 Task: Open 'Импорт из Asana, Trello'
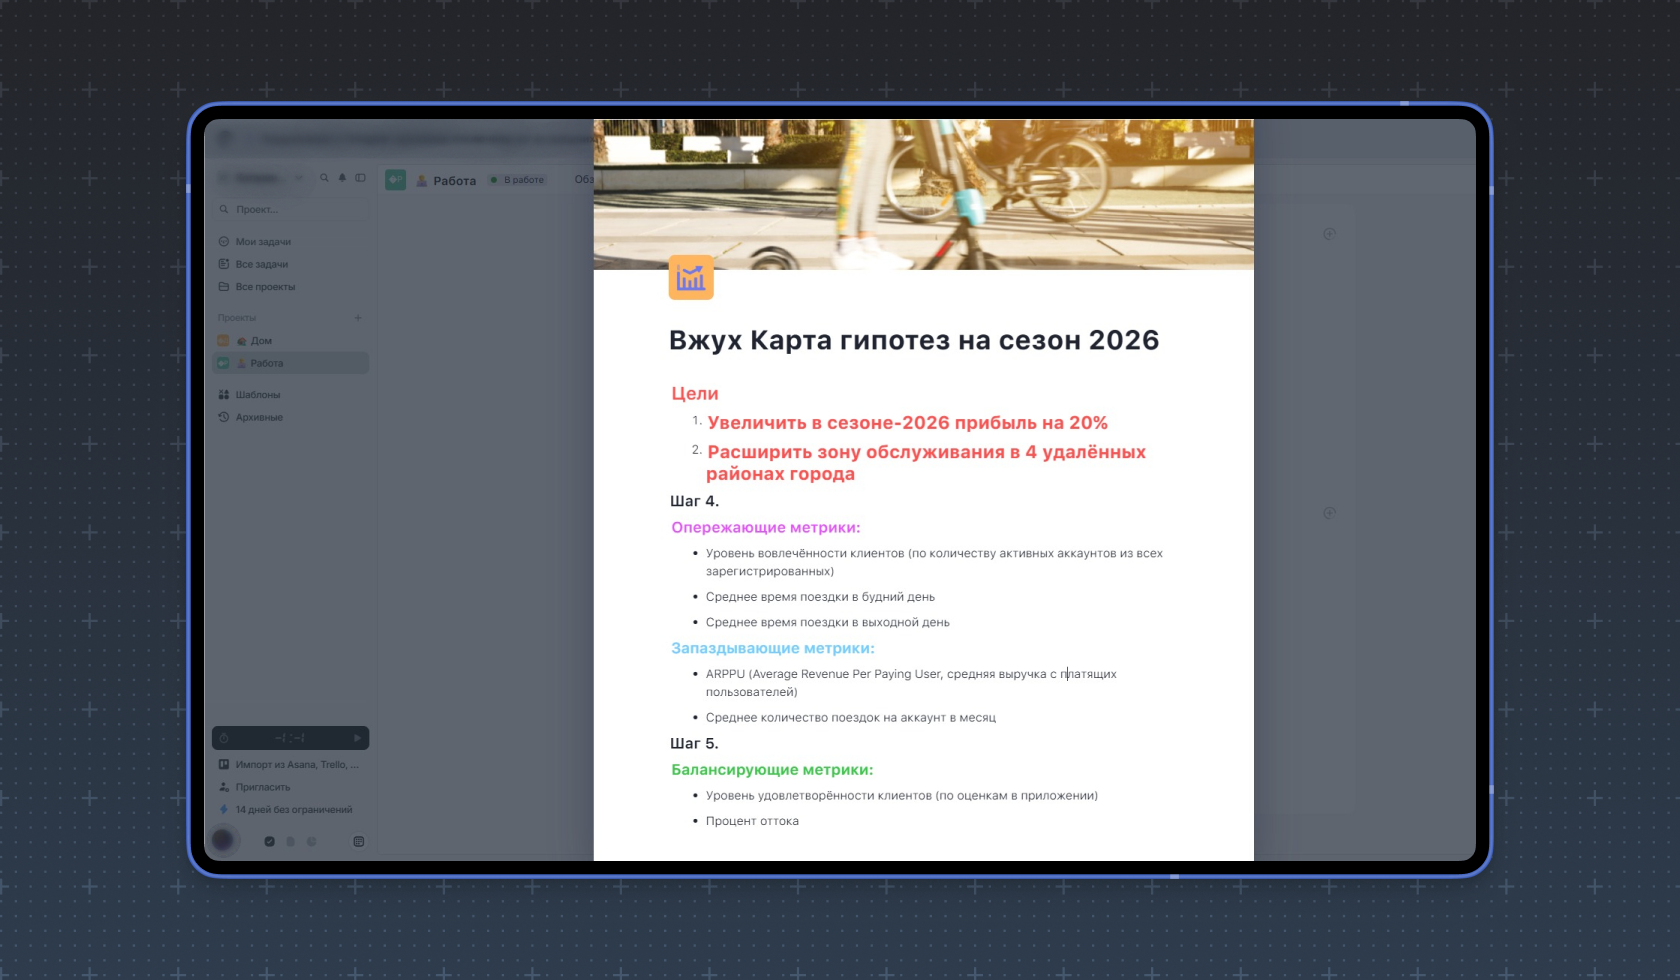tap(292, 764)
